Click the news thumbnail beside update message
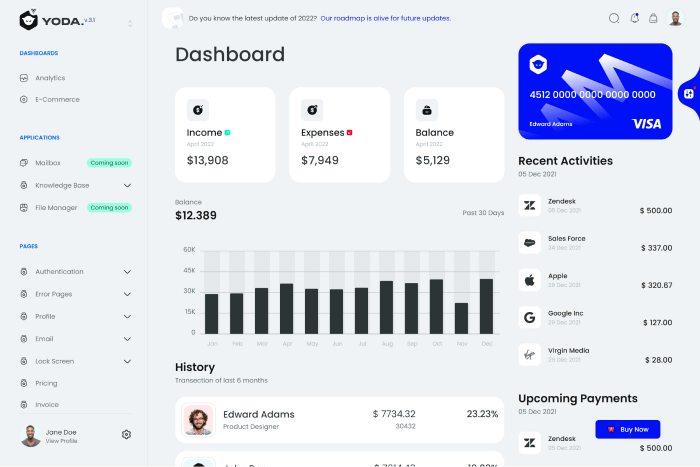The image size is (700, 467). tap(173, 18)
